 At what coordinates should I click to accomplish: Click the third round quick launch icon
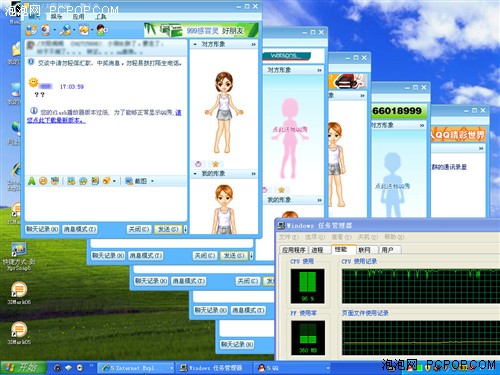[x=80, y=368]
